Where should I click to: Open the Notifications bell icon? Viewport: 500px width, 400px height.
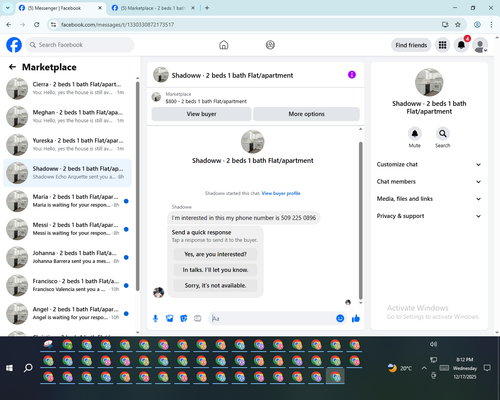click(461, 45)
